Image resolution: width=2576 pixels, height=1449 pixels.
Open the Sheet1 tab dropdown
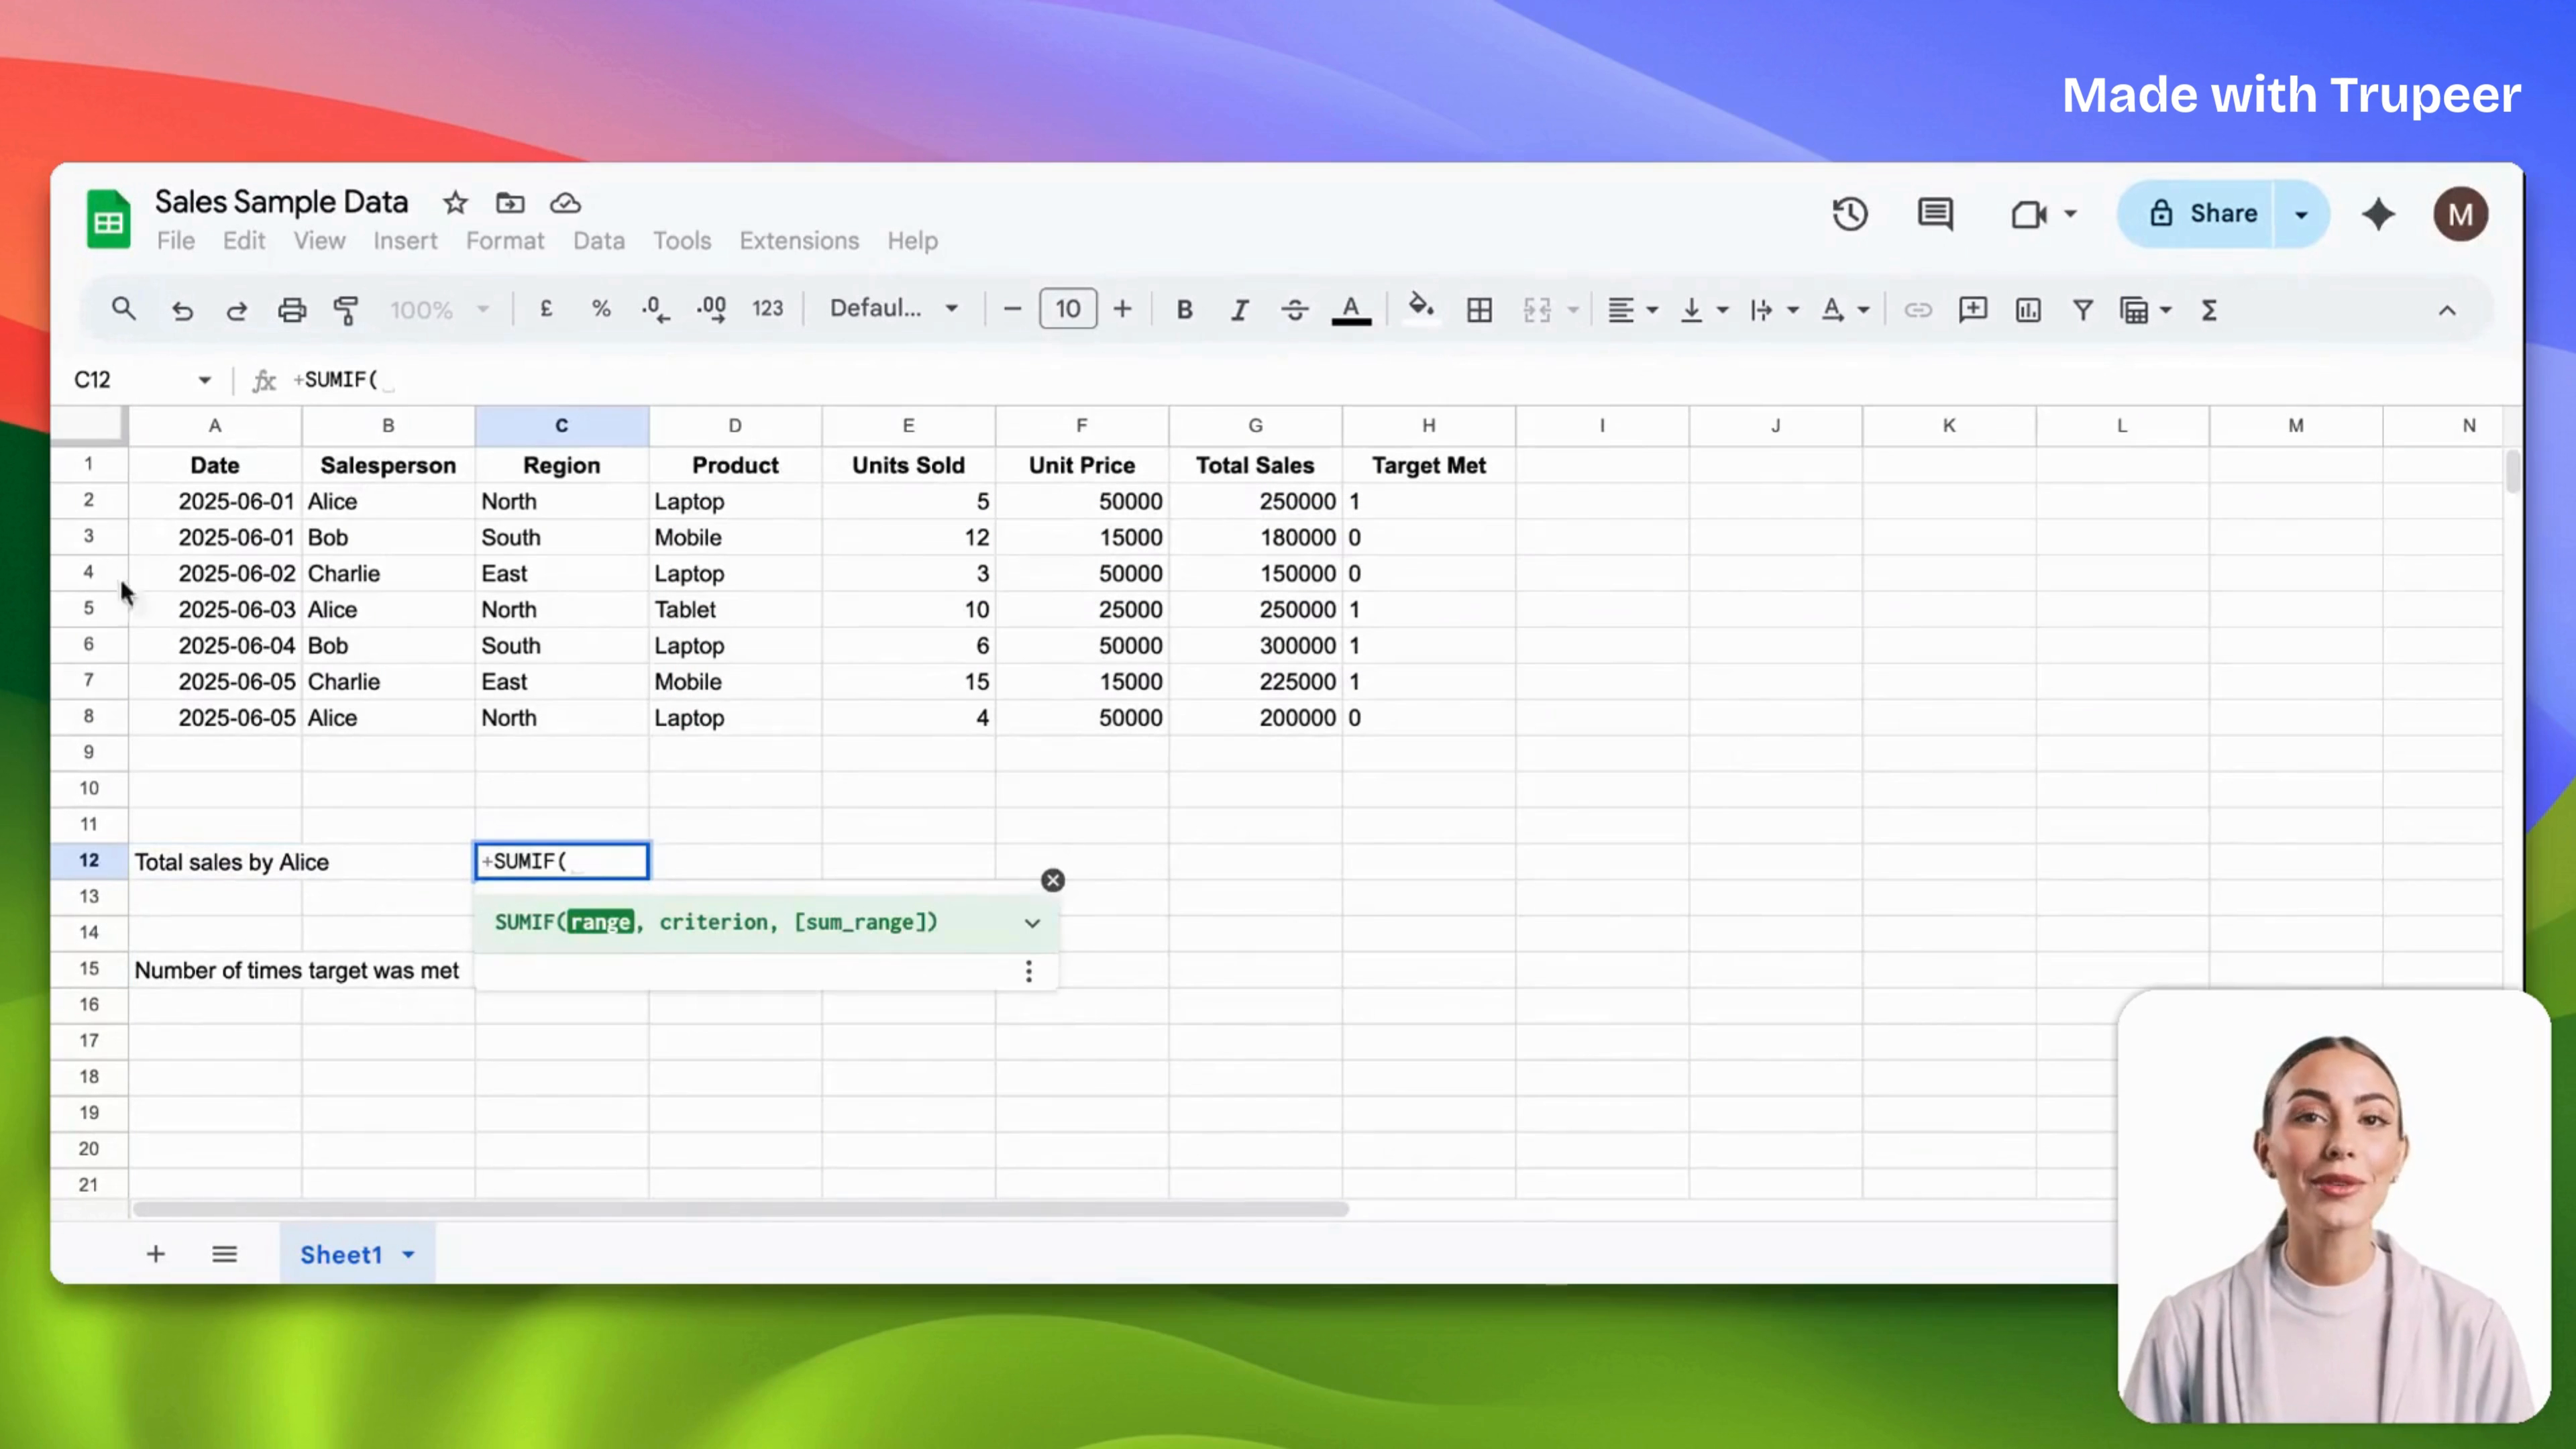pyautogui.click(x=407, y=1254)
